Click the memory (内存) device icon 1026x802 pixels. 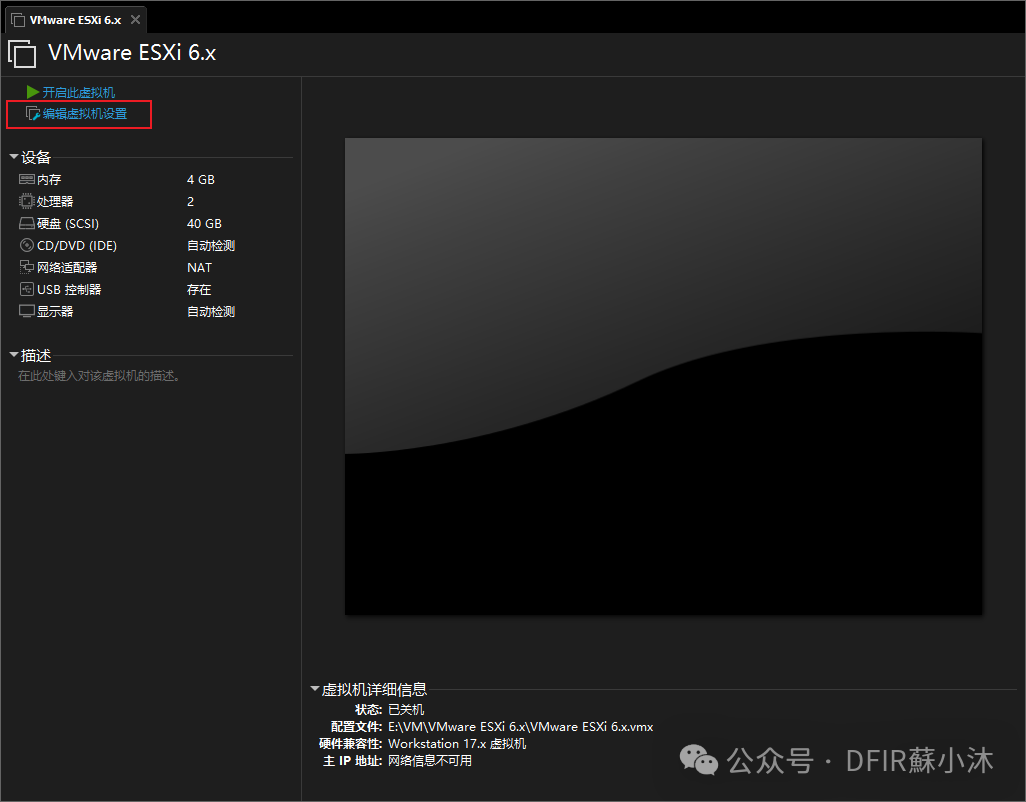pyautogui.click(x=27, y=179)
